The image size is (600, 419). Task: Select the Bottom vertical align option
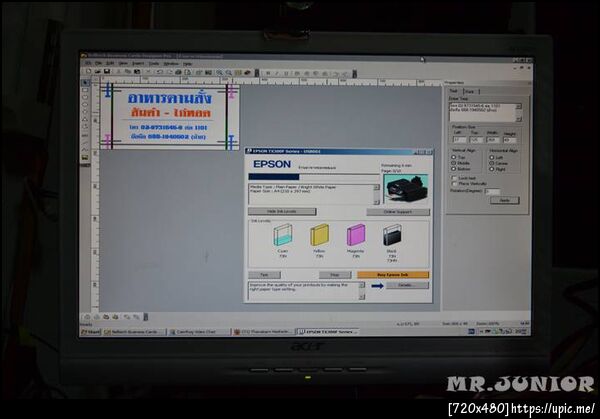(454, 169)
